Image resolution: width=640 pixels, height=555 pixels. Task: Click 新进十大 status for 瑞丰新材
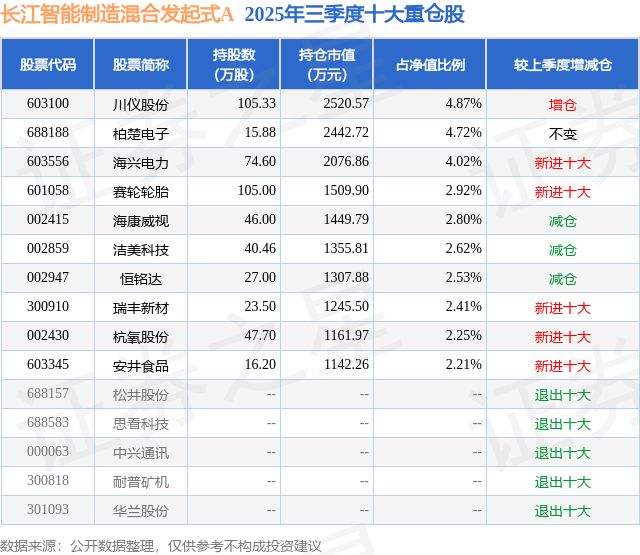coord(562,308)
